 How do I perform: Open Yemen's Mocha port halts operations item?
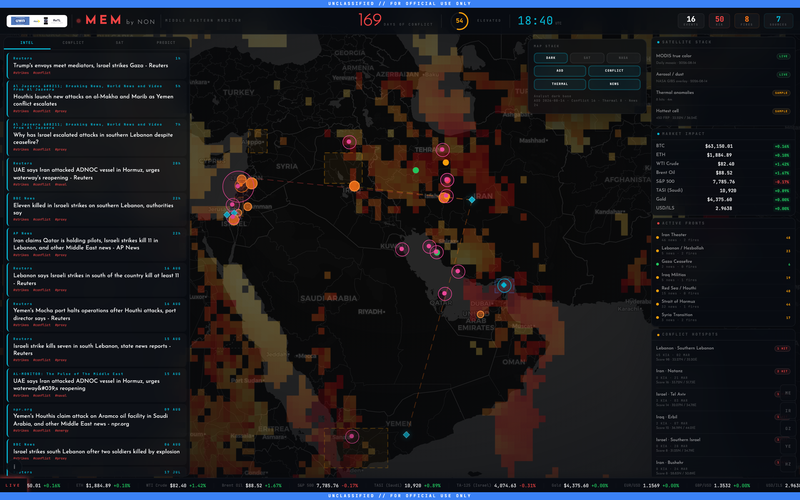97,314
